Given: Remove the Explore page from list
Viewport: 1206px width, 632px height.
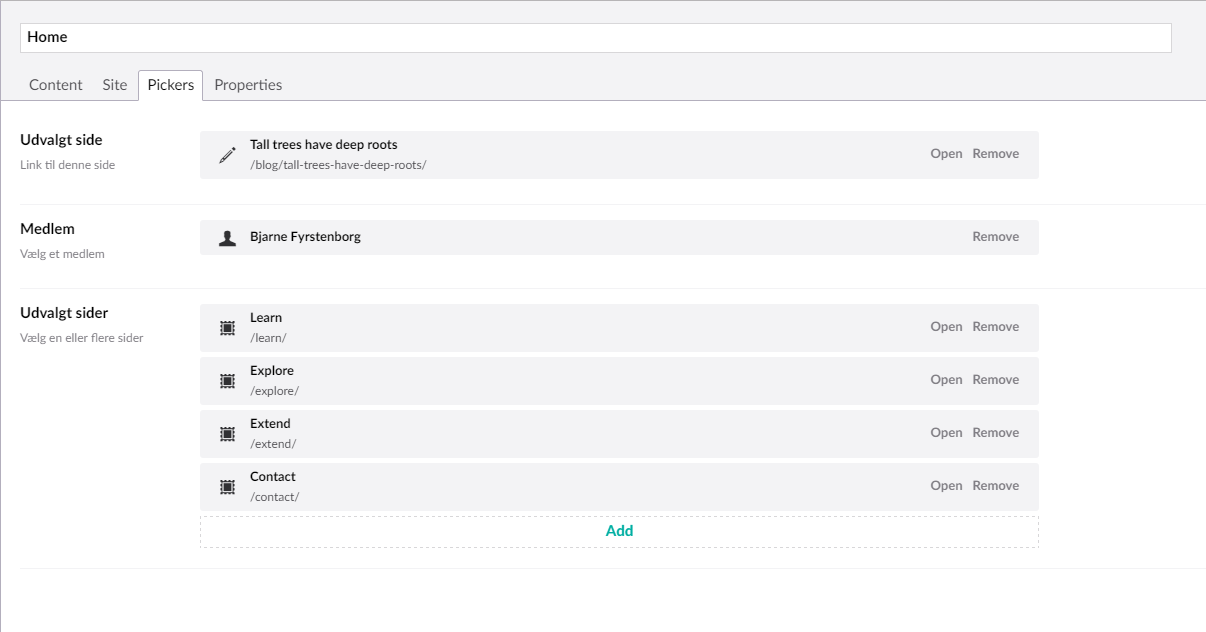Looking at the screenshot, I should [996, 380].
